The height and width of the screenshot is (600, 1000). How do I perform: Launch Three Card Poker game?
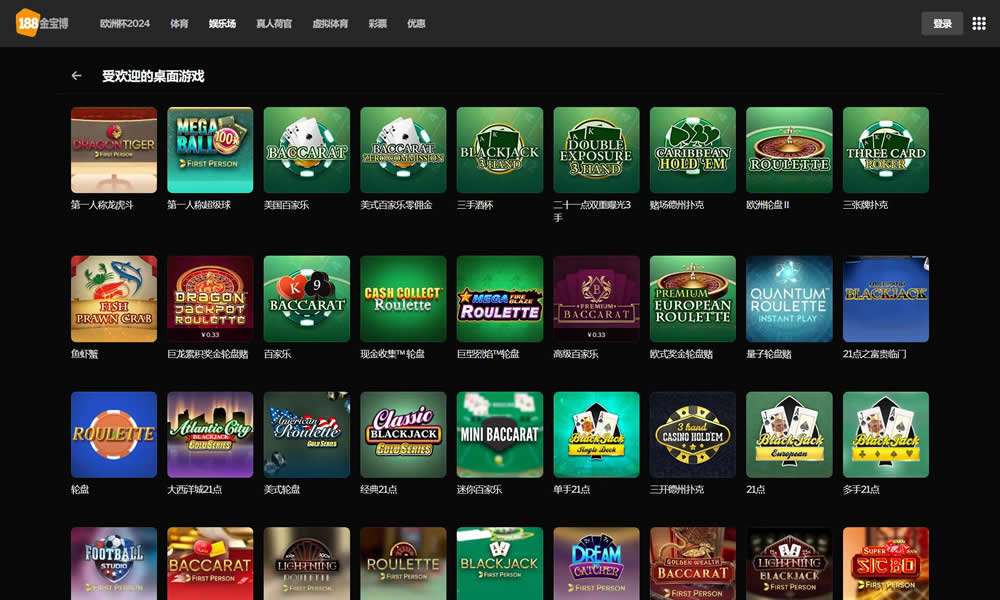click(x=886, y=150)
